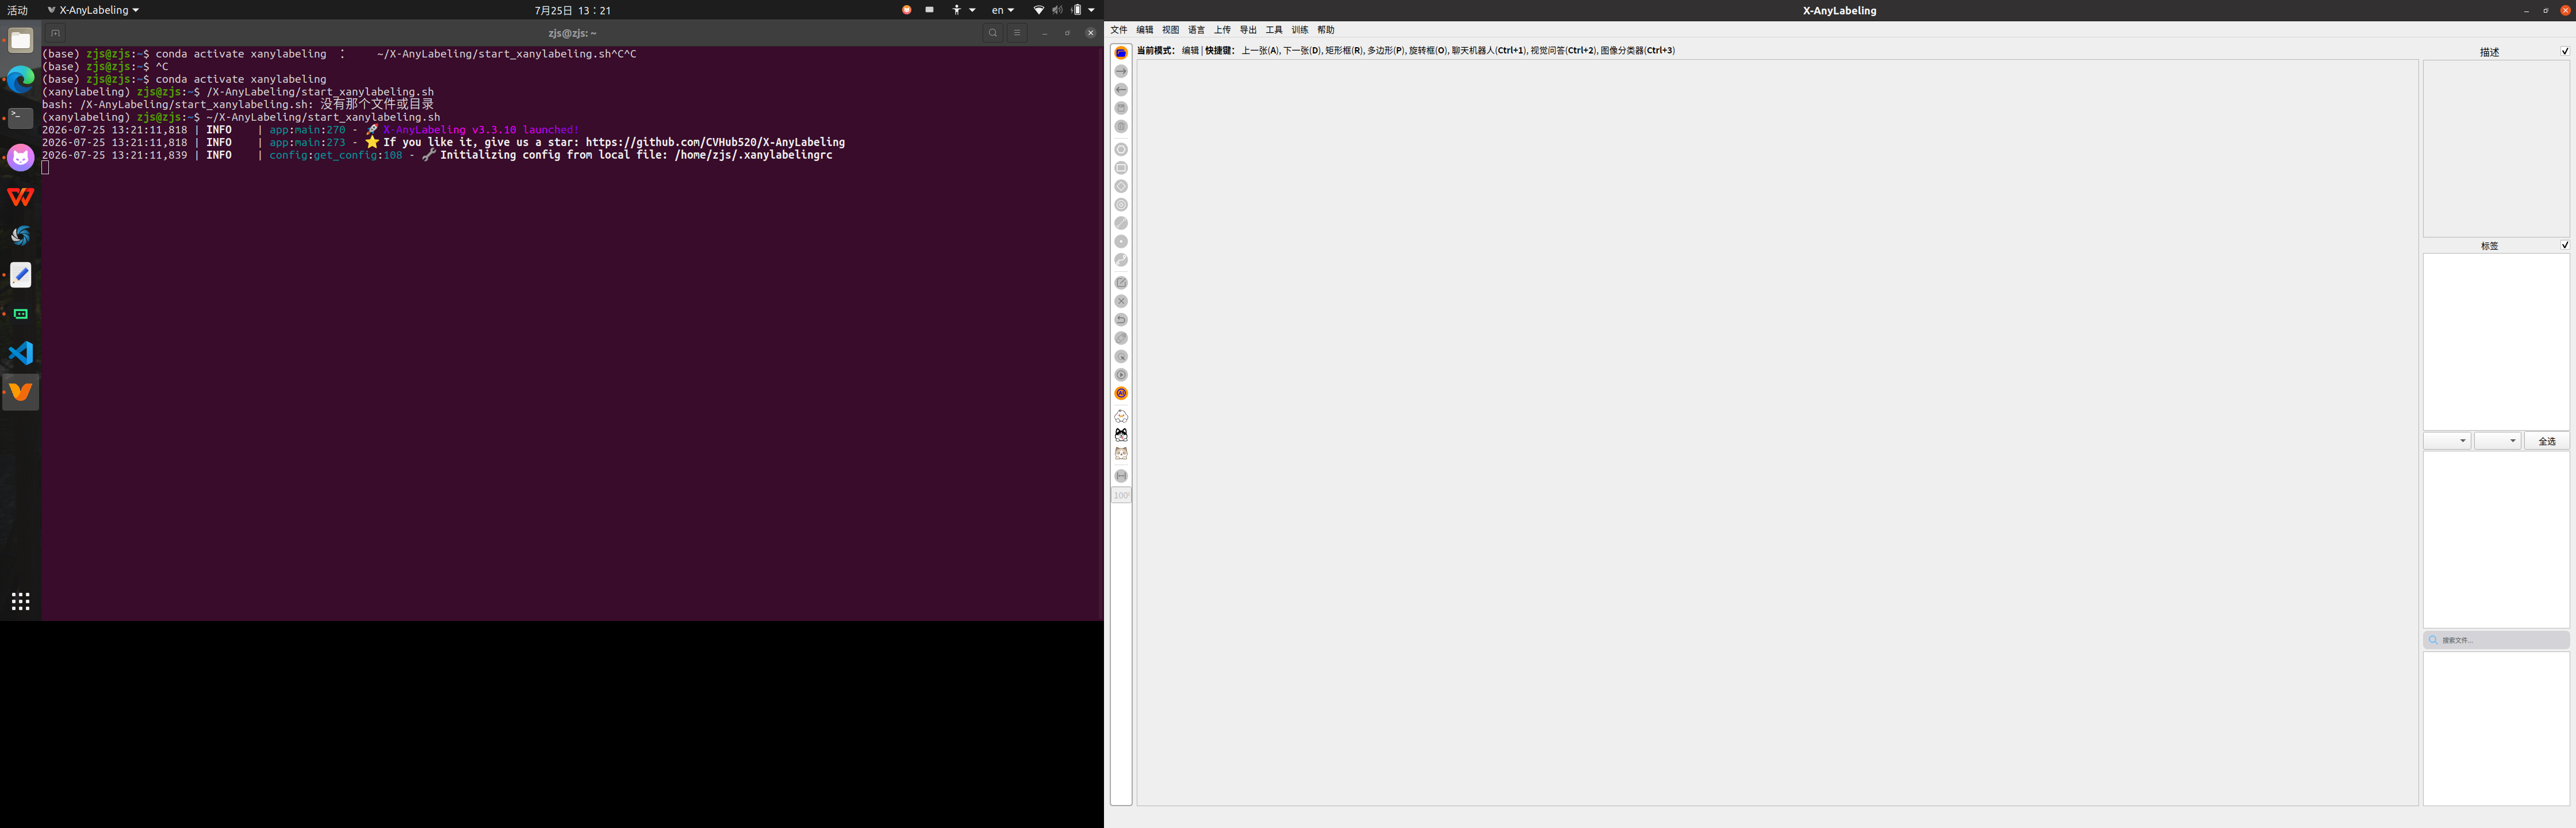The image size is (2576, 828).
Task: Select the Create circle tool
Action: 1121,205
